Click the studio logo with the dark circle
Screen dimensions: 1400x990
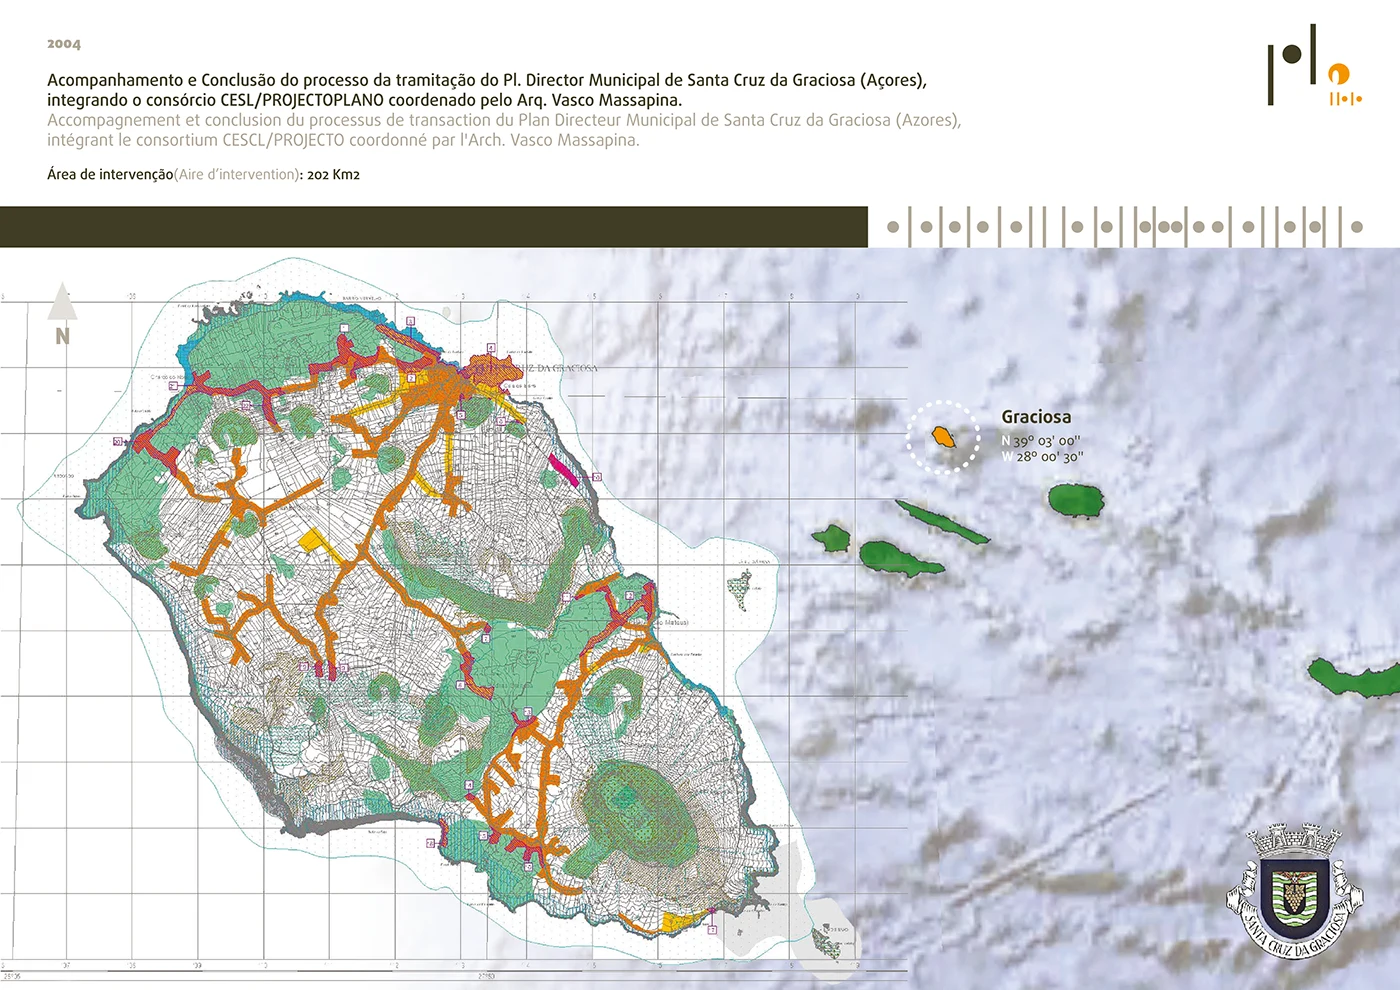(1292, 64)
